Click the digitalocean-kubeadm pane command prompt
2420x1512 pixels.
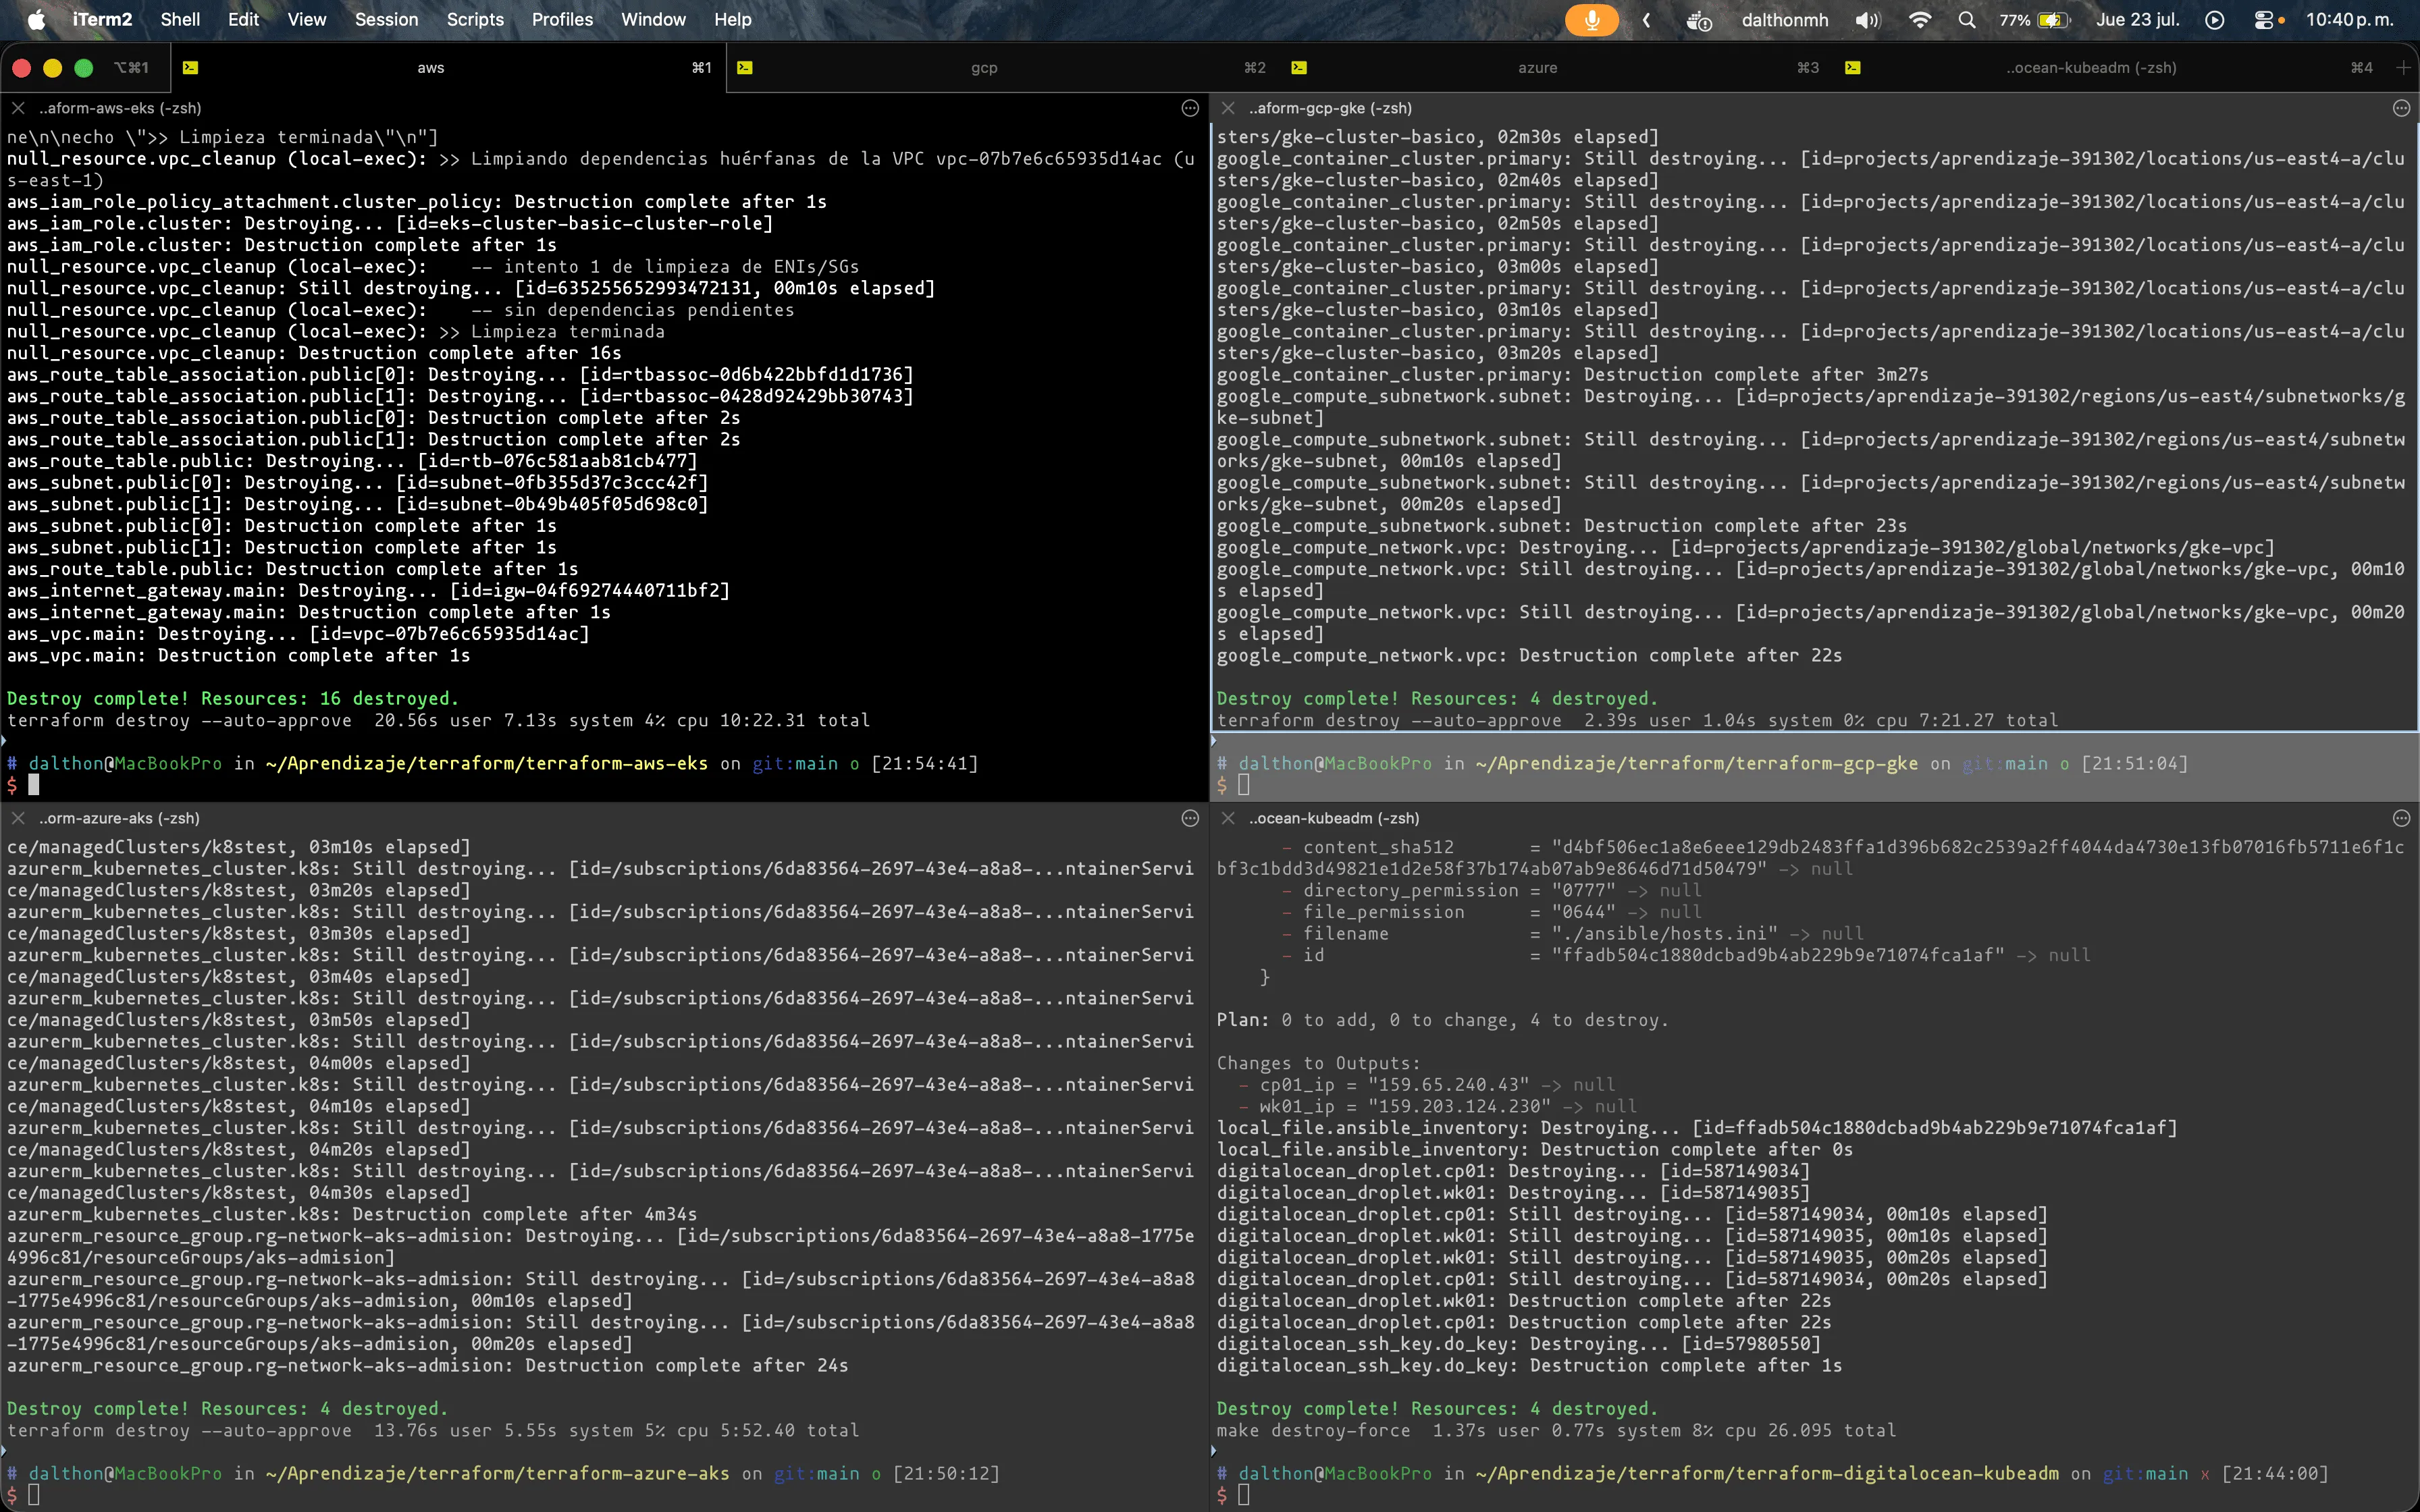1810,1495
